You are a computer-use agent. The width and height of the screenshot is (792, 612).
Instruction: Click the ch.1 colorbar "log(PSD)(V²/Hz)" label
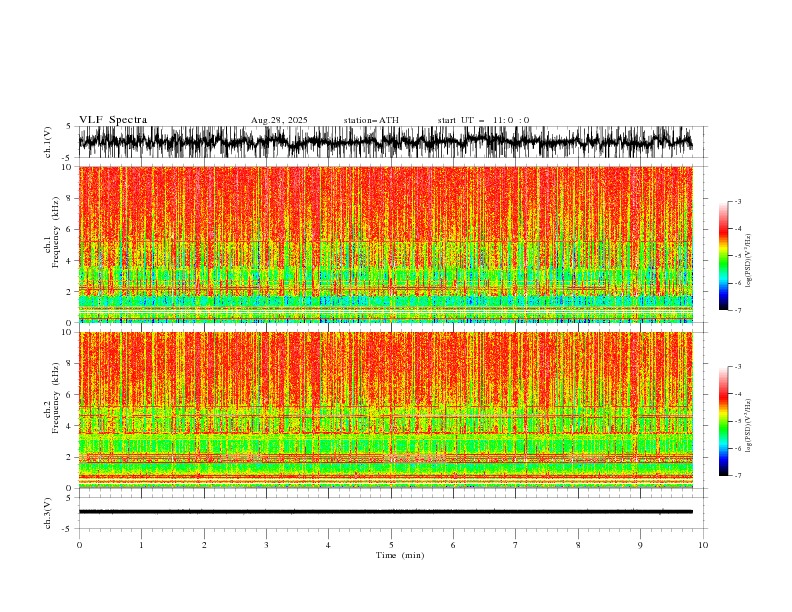pos(749,261)
